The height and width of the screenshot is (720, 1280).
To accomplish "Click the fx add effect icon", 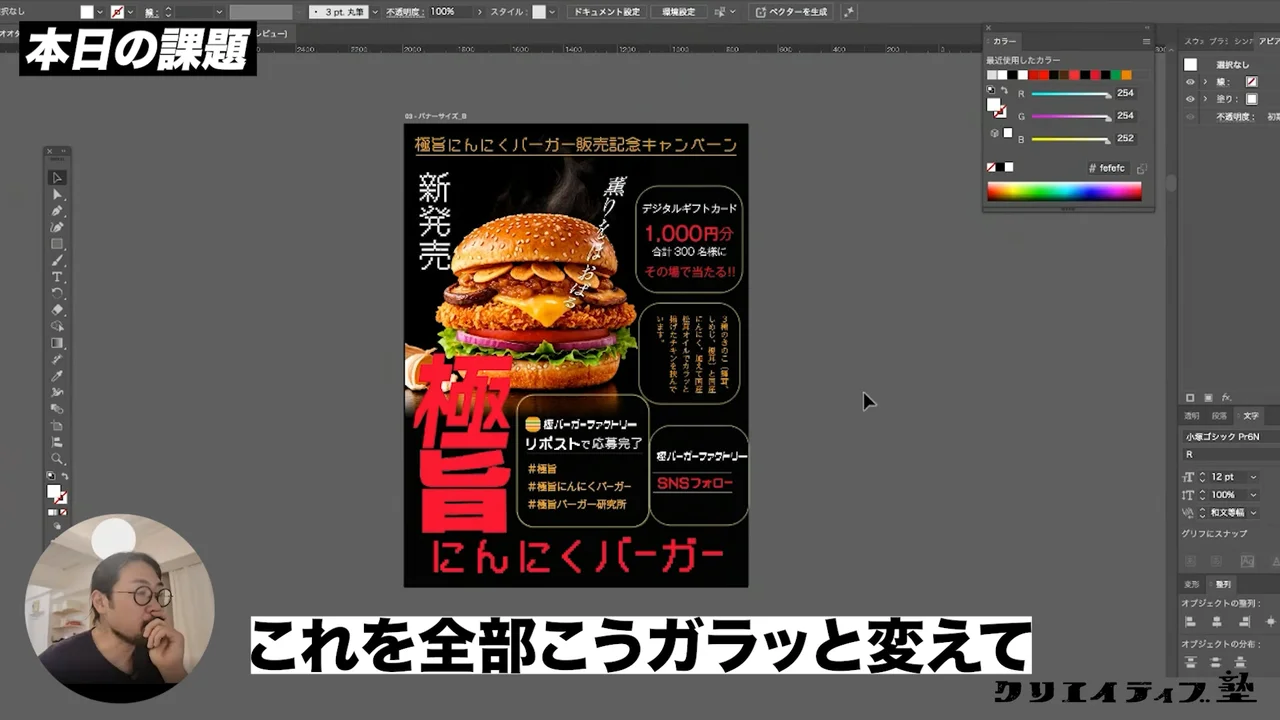I will [1226, 397].
